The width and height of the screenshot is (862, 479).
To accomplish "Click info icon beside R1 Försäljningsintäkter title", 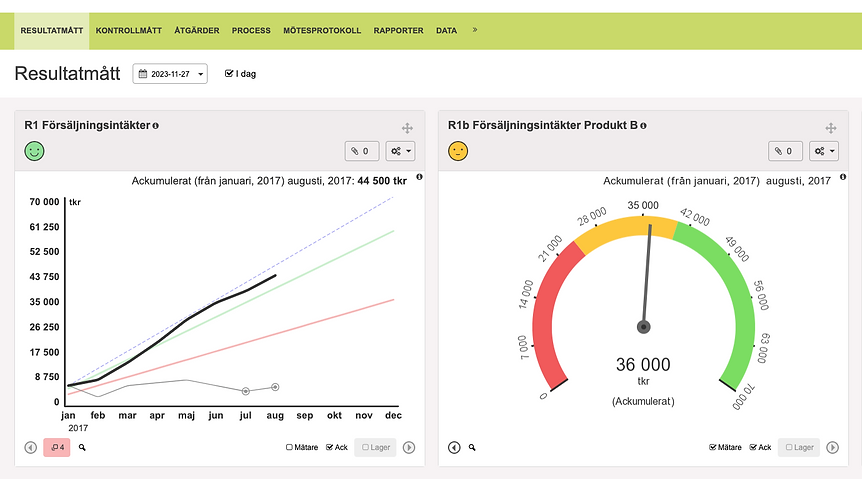I will 156,126.
